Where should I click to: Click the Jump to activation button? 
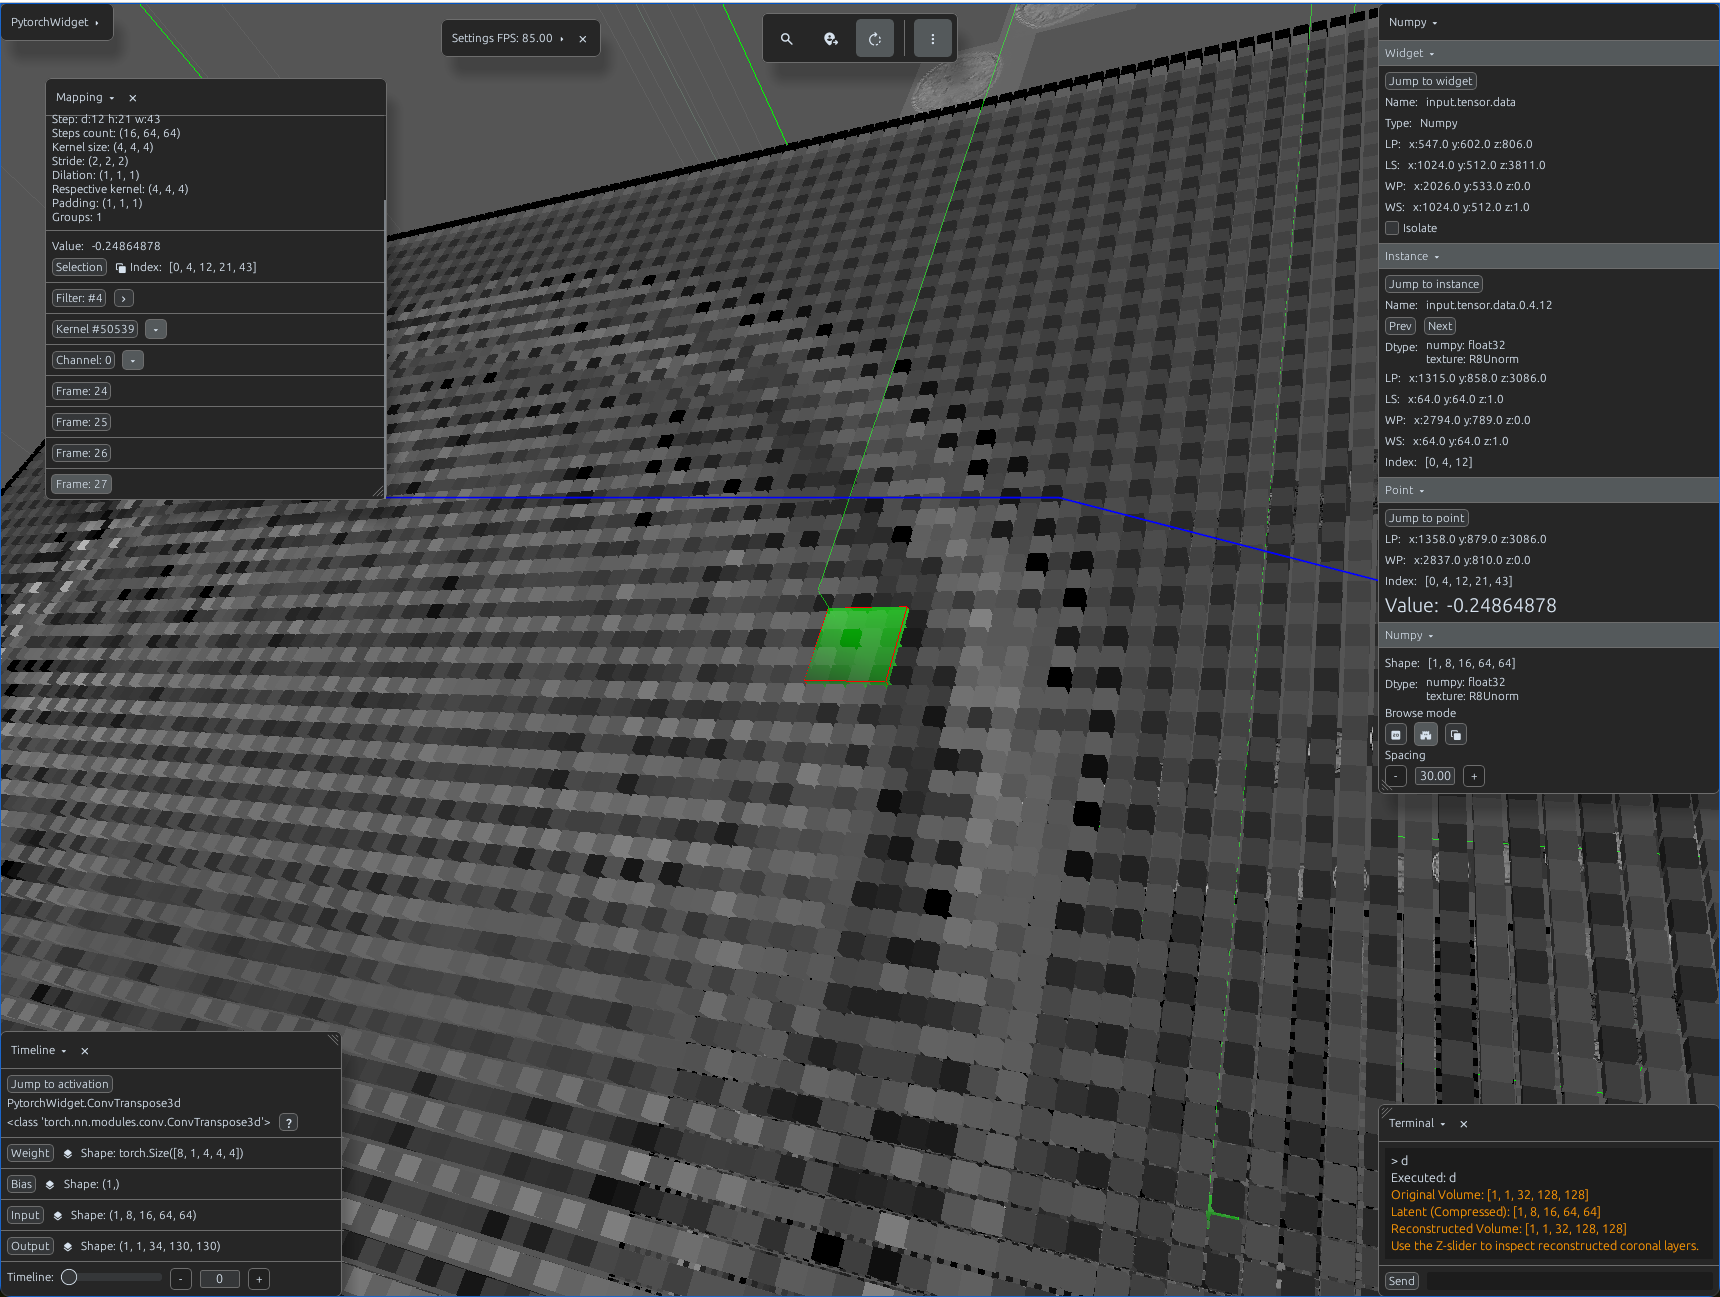tap(60, 1084)
